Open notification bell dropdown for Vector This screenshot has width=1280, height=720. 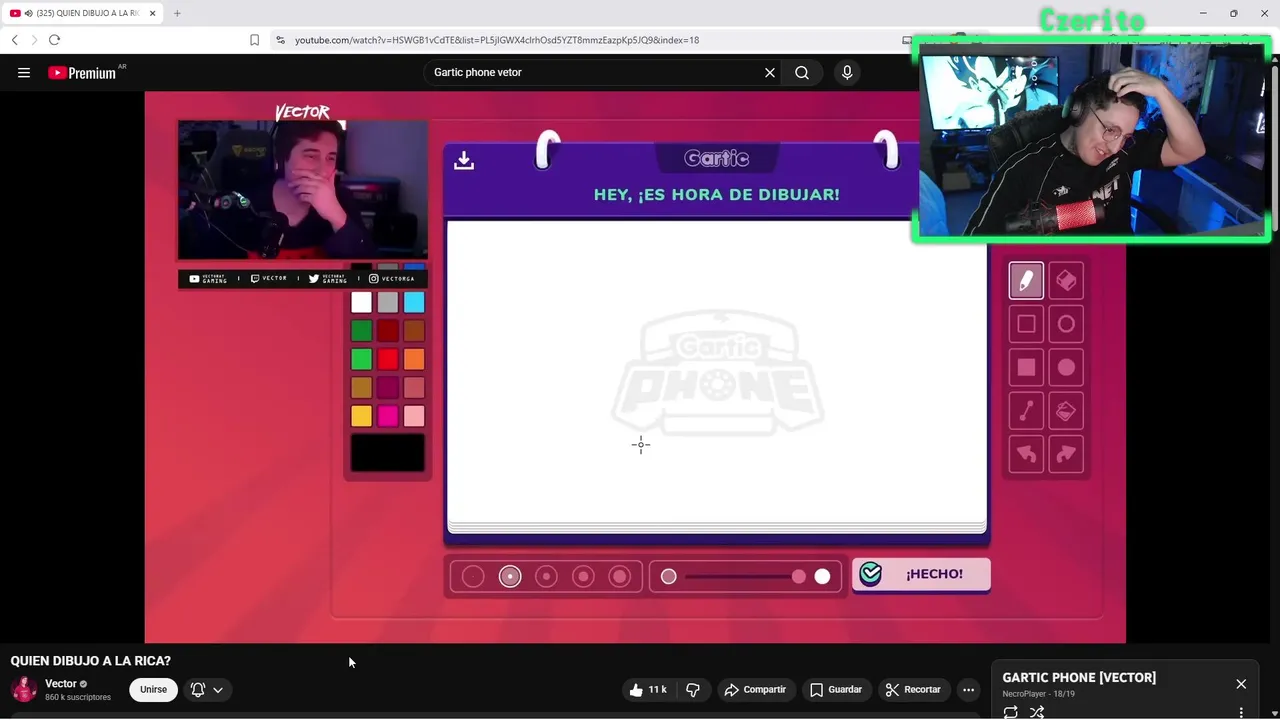[x=207, y=689]
